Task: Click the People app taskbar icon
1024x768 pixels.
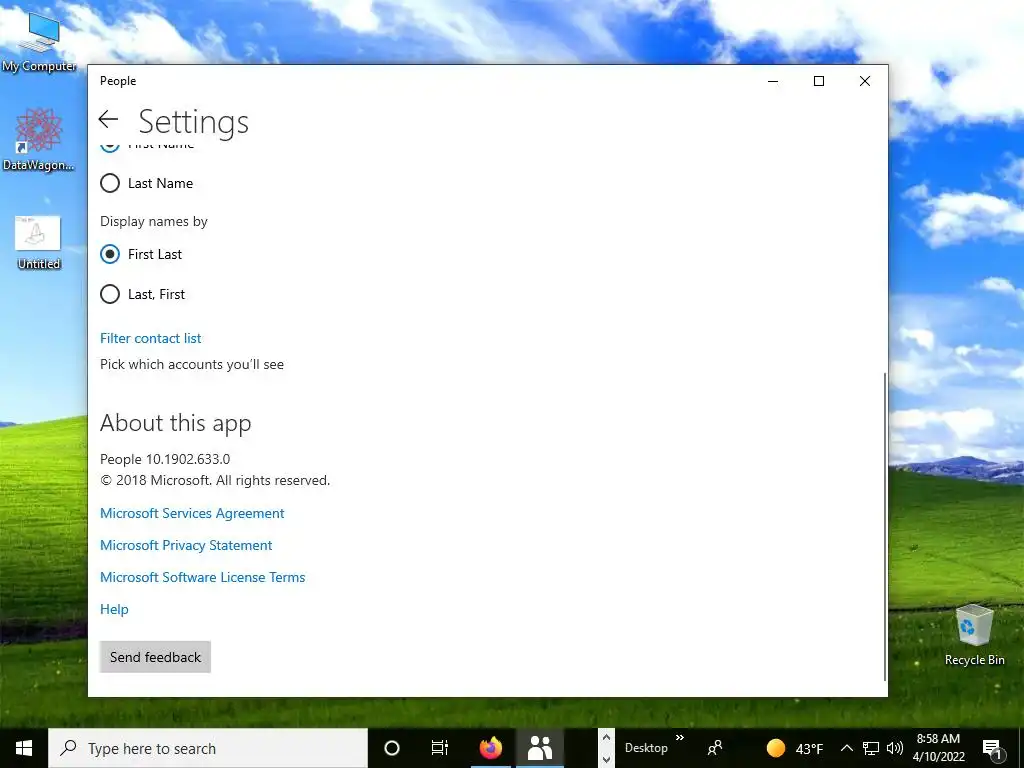Action: [x=540, y=748]
